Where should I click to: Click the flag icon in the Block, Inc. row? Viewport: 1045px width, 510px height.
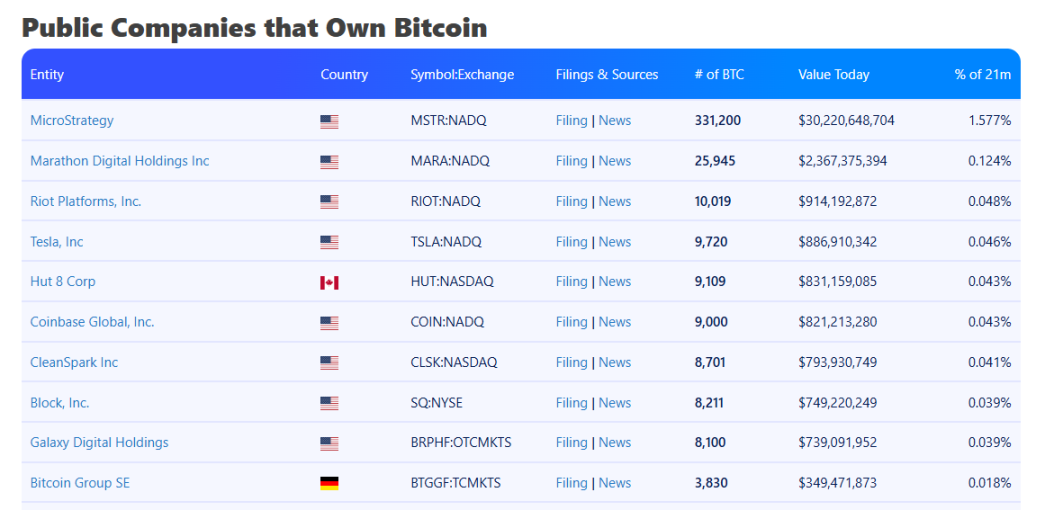pyautogui.click(x=329, y=403)
